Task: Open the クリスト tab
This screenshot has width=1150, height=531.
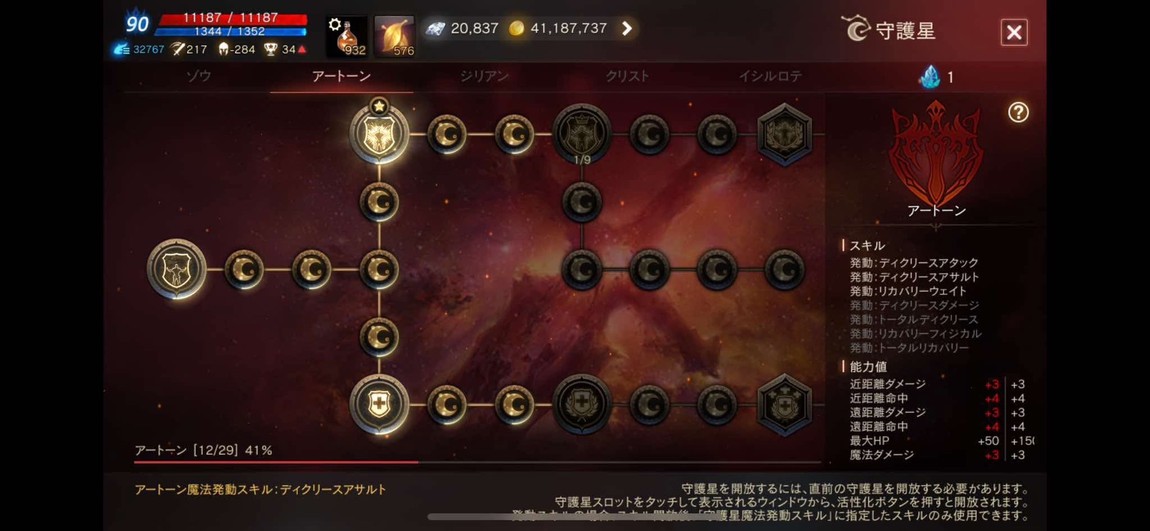Action: 627,76
